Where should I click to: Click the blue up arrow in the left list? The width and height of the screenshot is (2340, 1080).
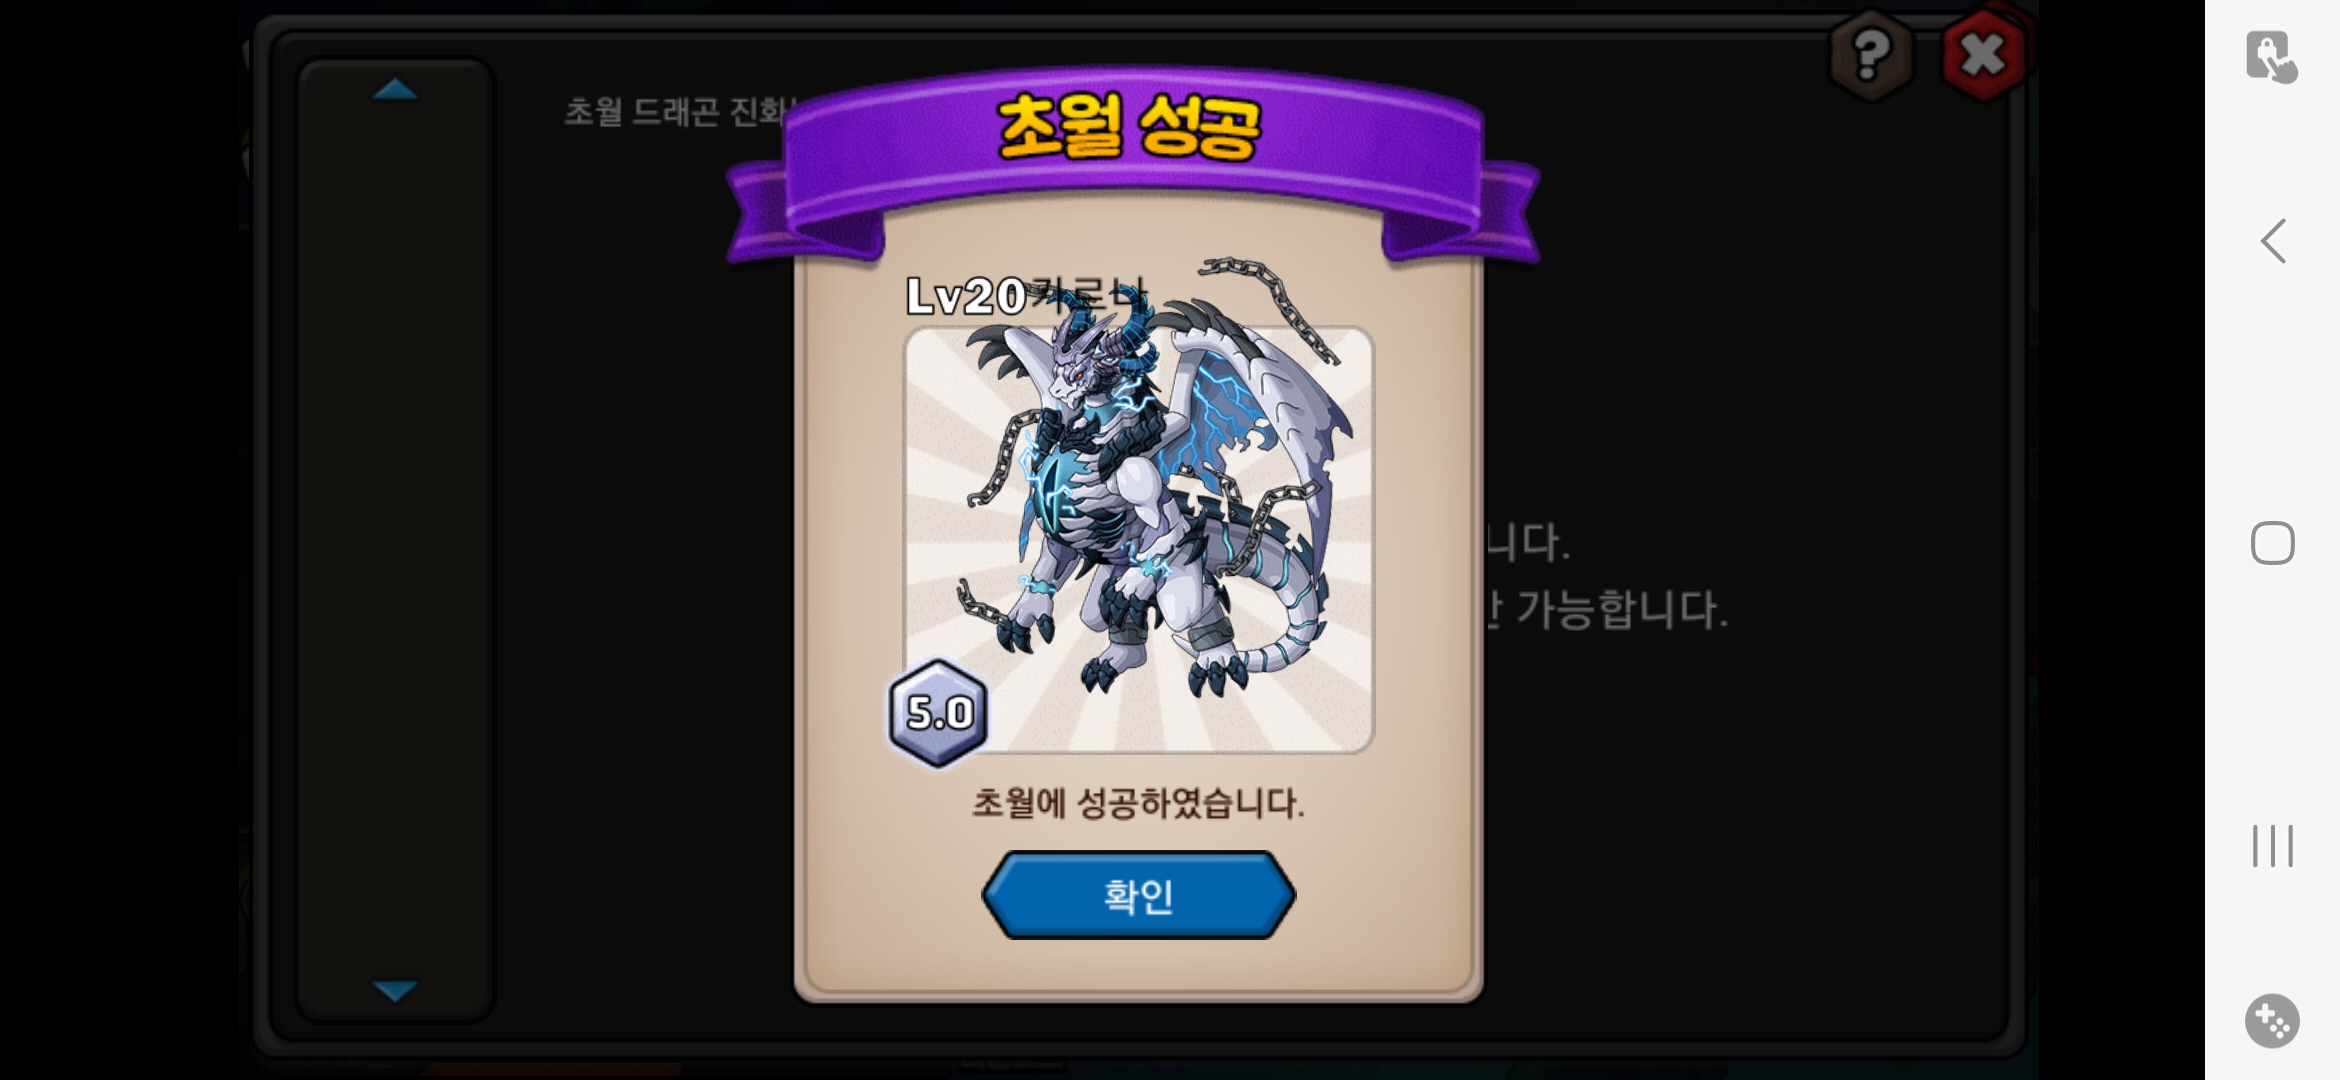395,90
